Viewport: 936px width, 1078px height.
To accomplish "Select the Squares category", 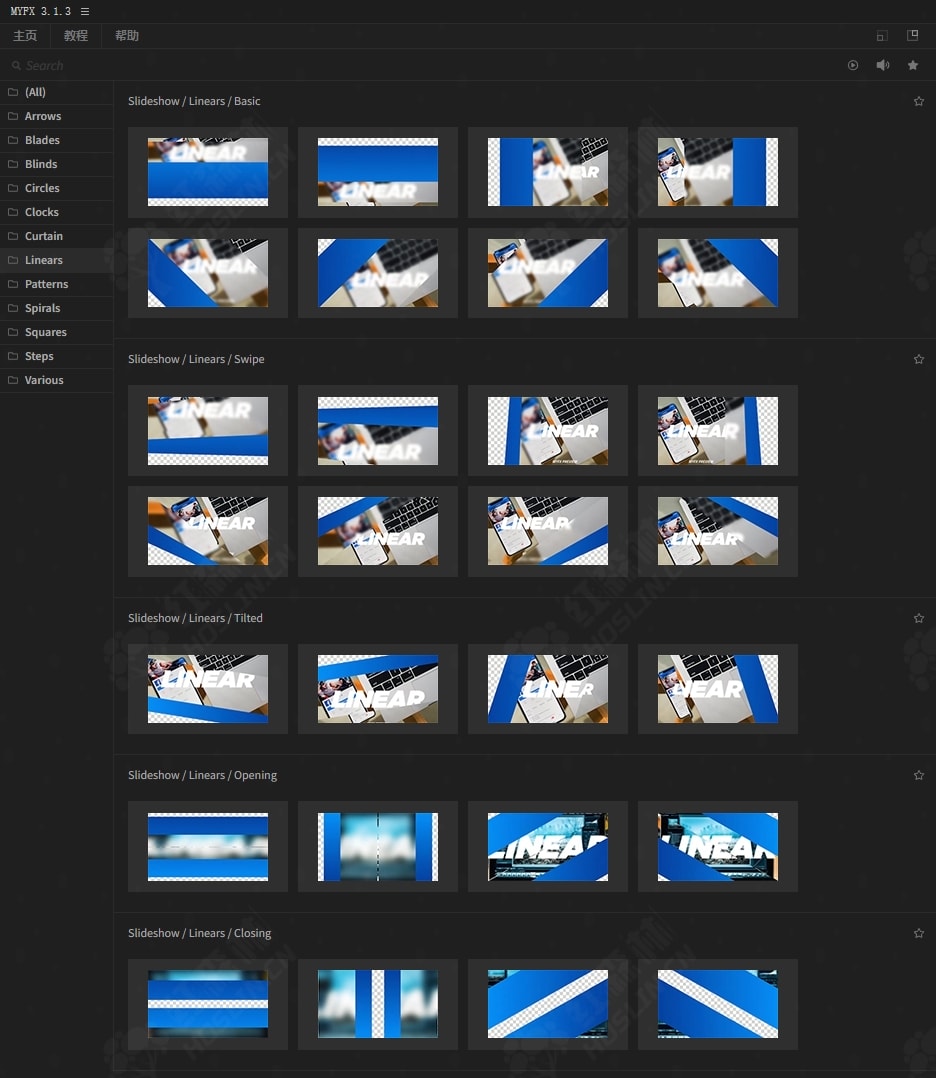I will point(56,332).
